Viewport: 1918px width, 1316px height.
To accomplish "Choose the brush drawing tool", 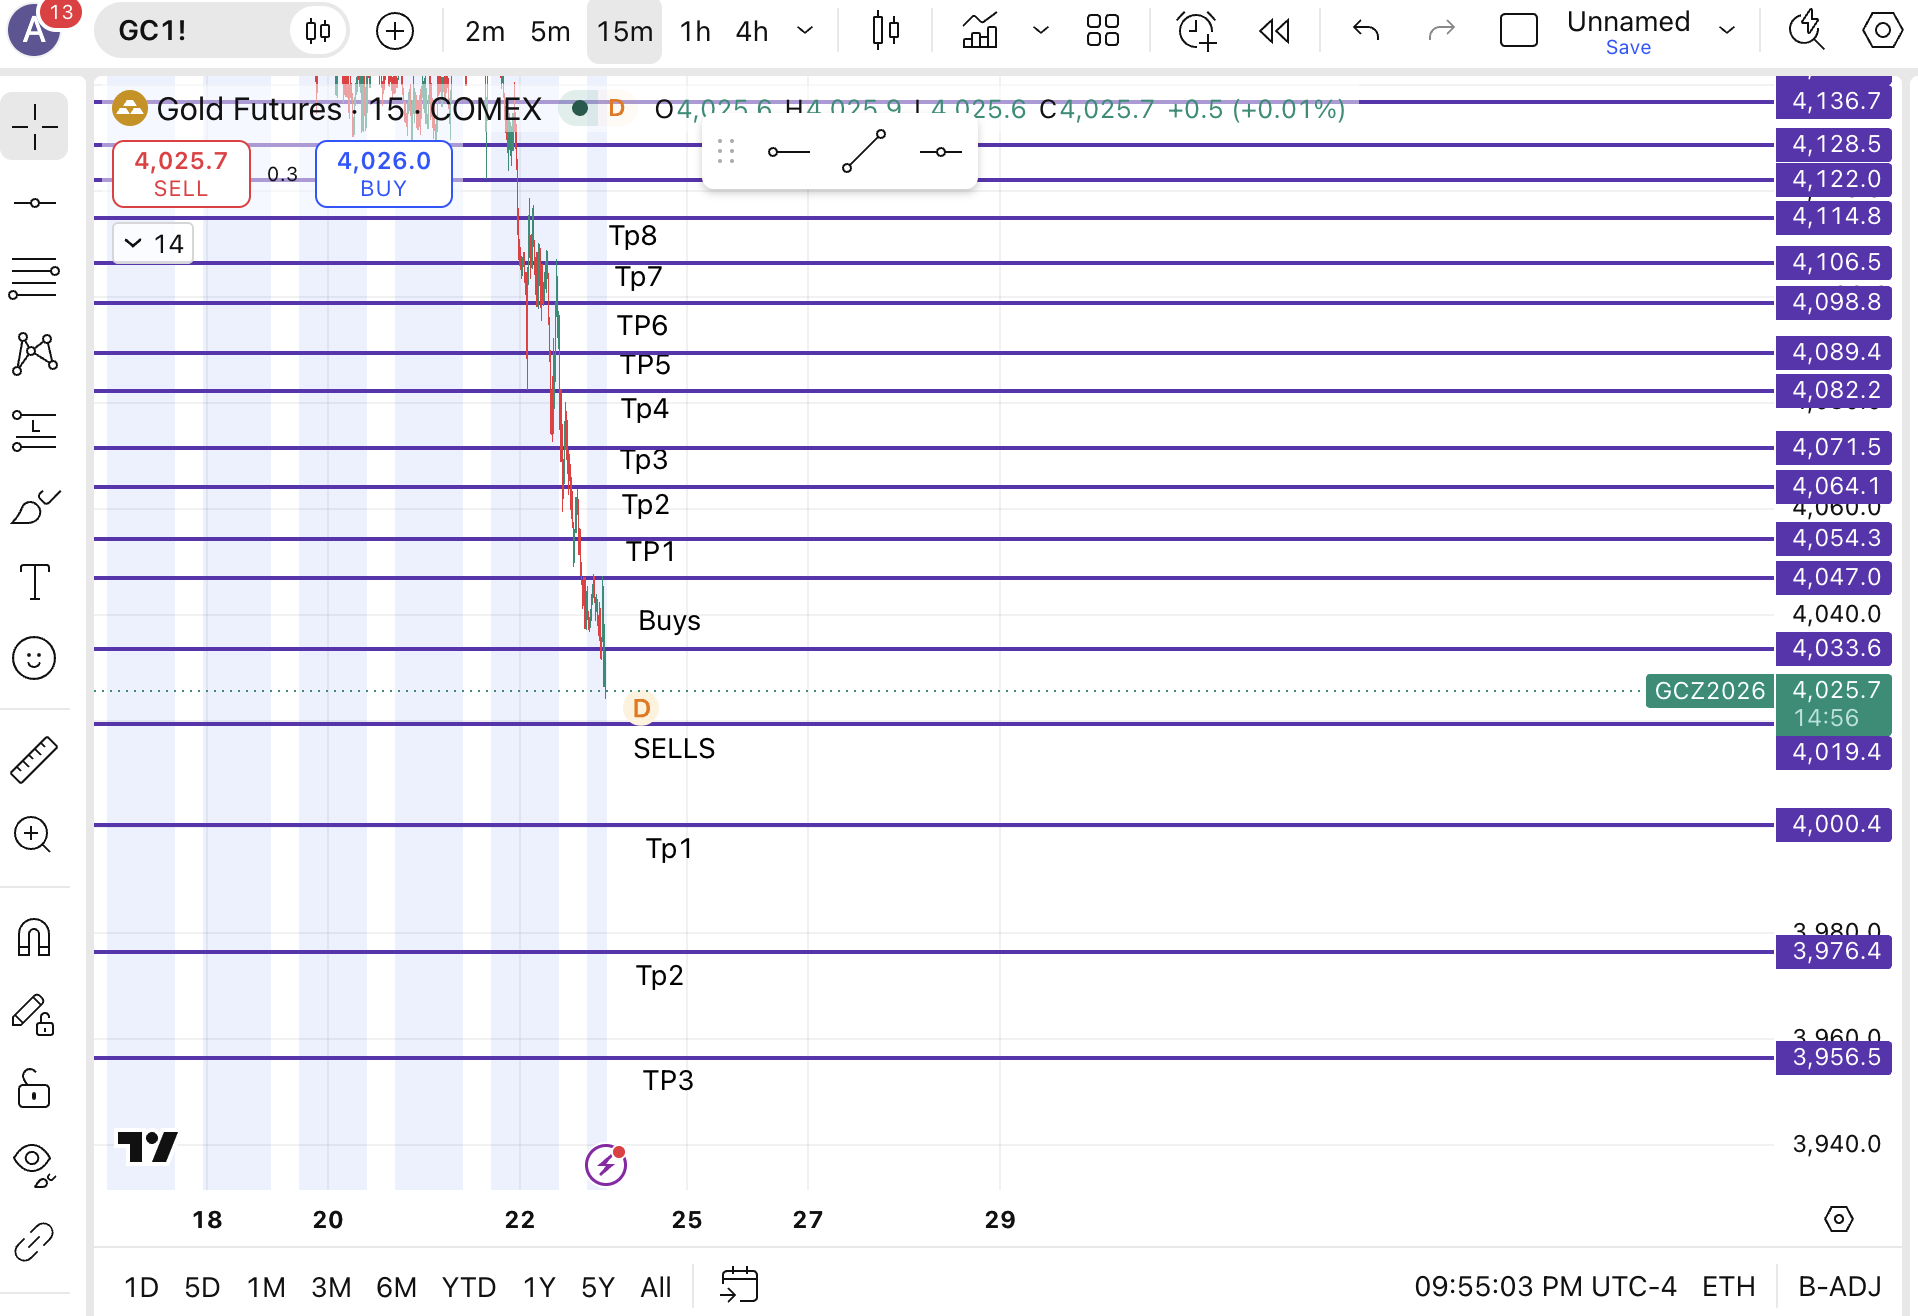I will (x=34, y=506).
